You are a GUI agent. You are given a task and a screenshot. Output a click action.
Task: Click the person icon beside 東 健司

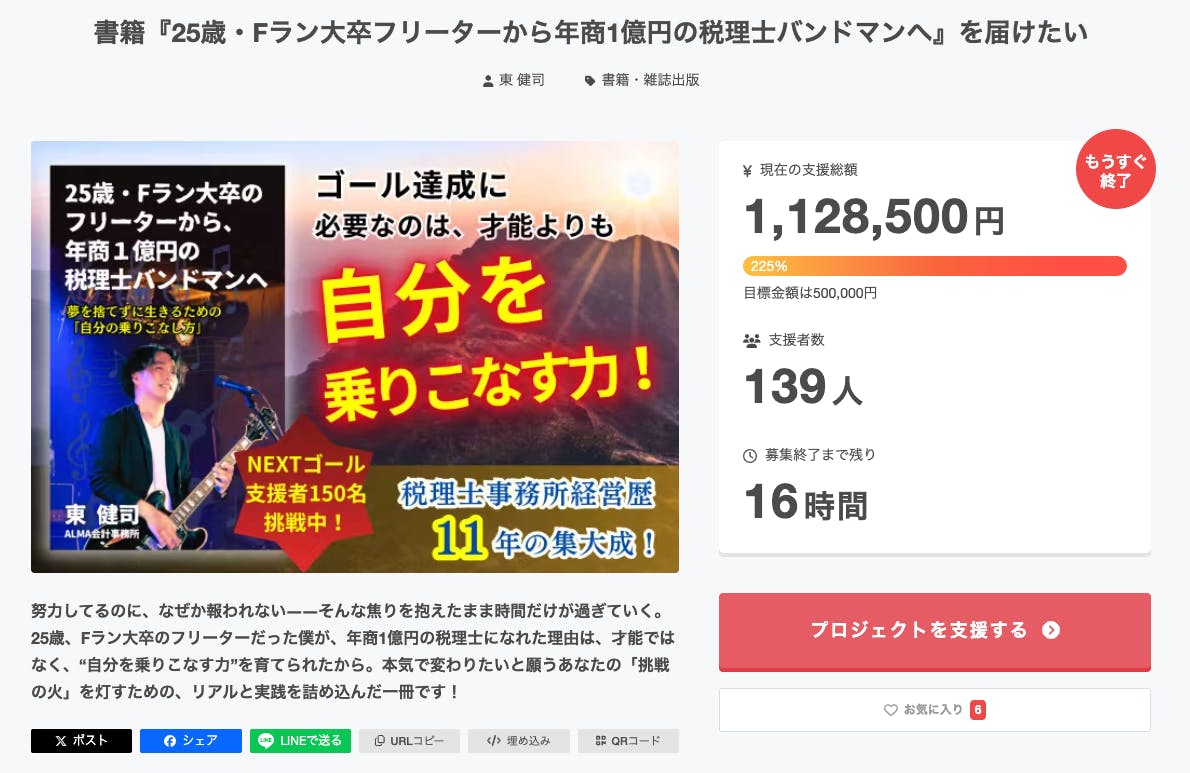[x=488, y=81]
